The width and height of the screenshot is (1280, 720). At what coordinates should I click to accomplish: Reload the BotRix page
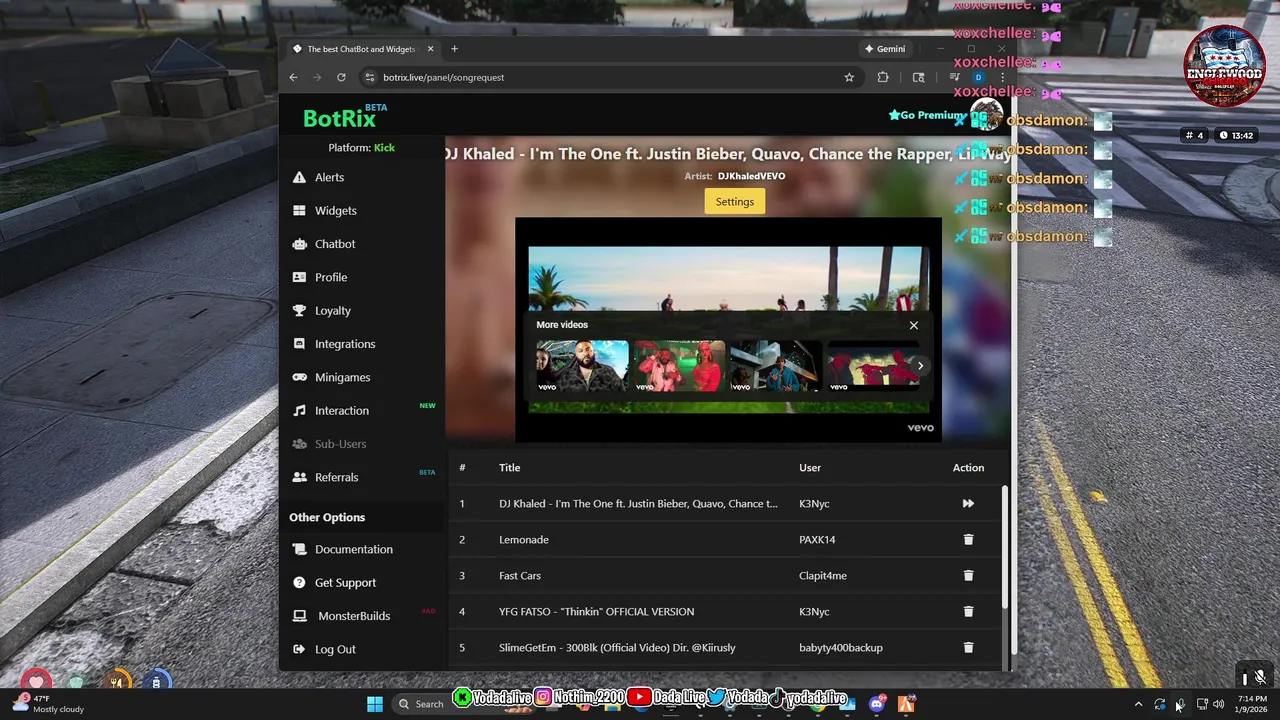tap(341, 77)
